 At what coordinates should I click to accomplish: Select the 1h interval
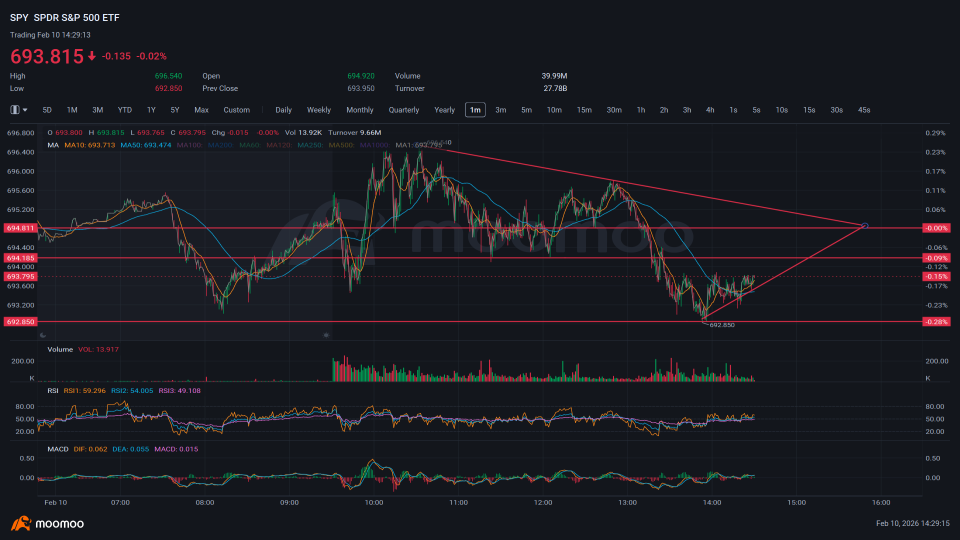click(x=641, y=110)
